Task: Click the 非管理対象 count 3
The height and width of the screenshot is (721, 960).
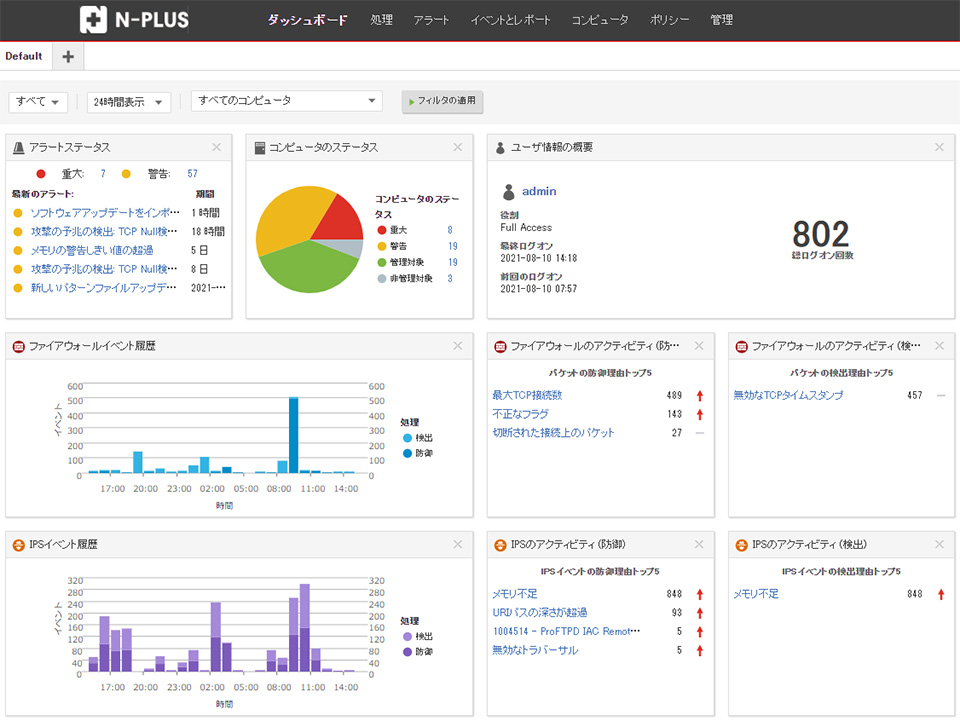Action: (x=450, y=278)
